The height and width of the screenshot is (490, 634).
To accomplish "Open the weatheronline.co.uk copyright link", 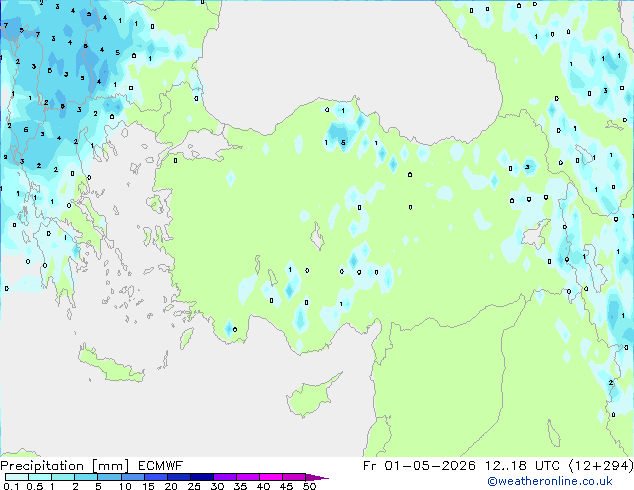I will pyautogui.click(x=550, y=481).
